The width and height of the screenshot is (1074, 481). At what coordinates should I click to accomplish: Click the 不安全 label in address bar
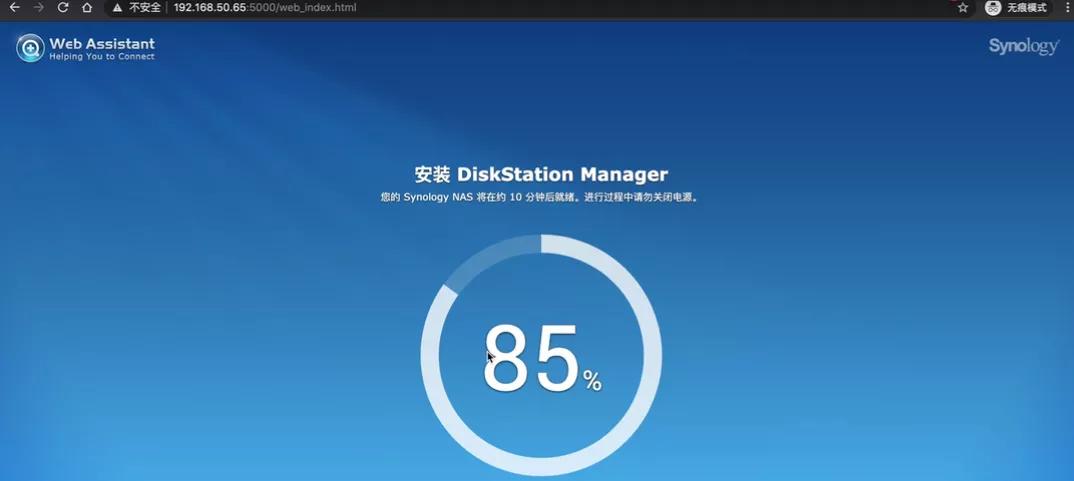point(145,8)
